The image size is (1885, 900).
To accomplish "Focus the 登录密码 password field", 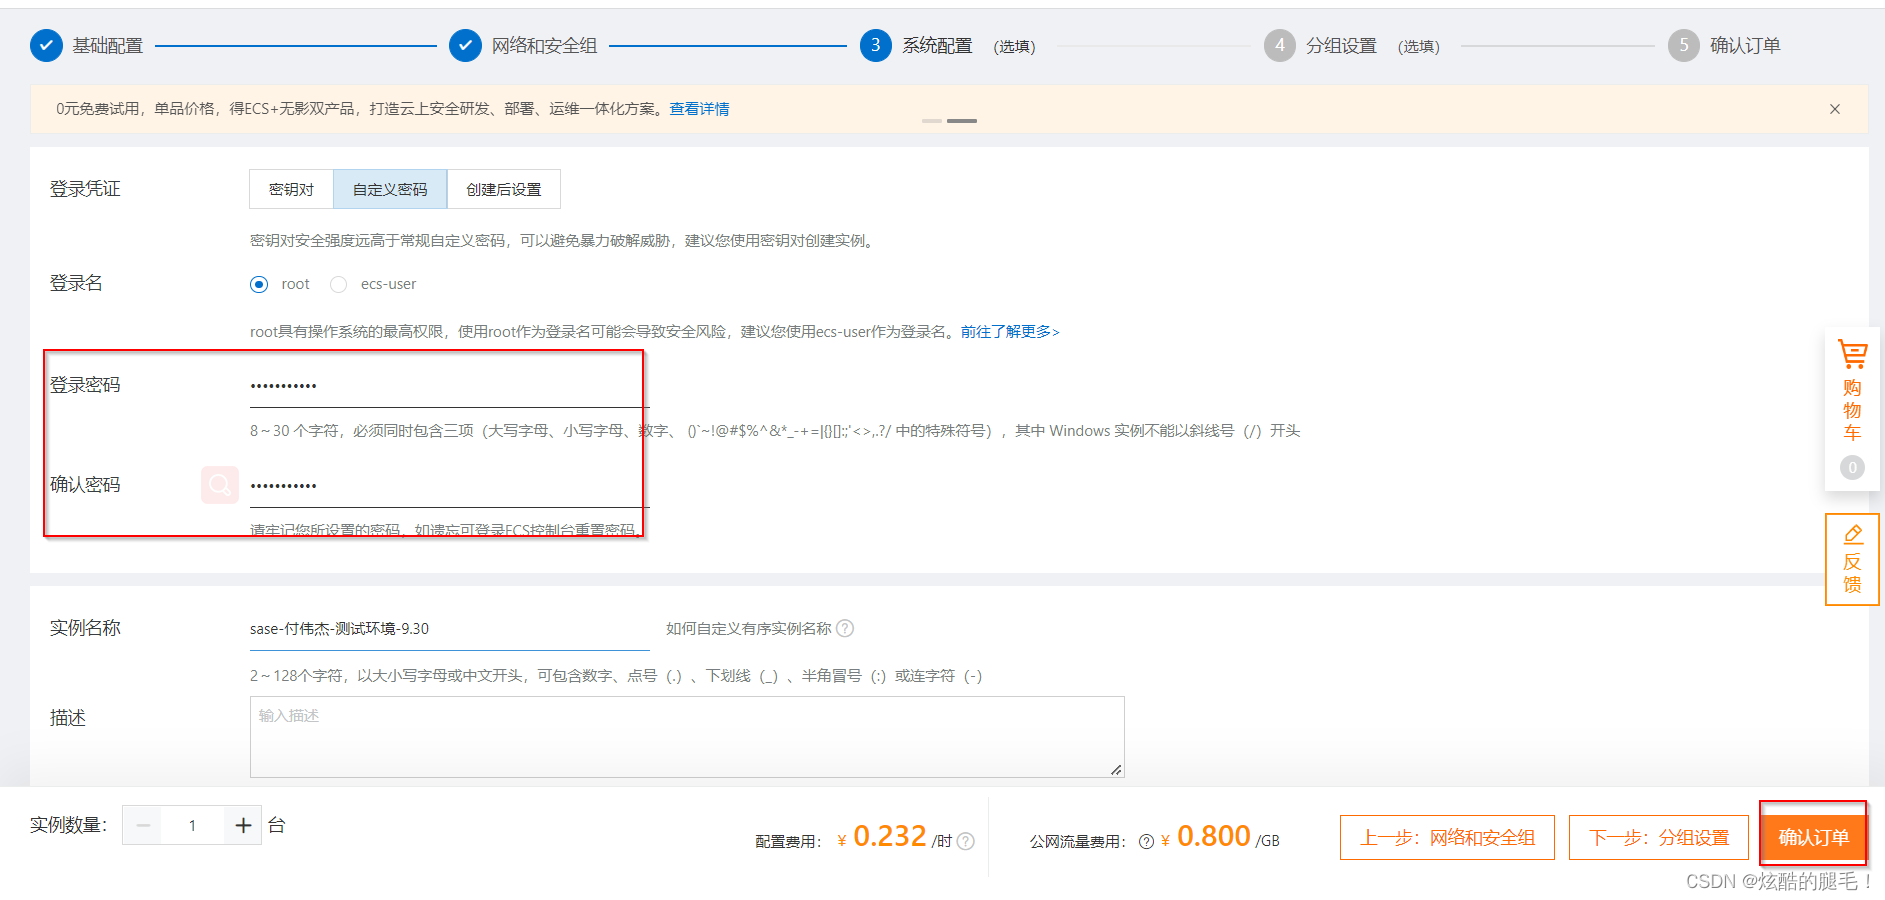I will [x=449, y=386].
